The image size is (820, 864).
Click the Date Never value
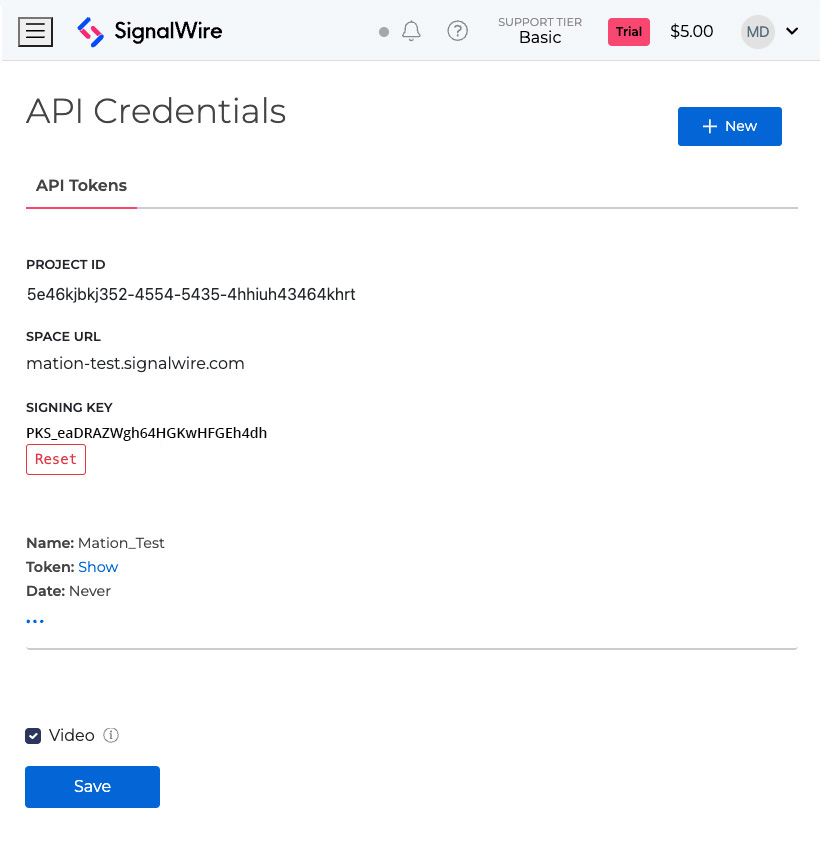click(90, 591)
